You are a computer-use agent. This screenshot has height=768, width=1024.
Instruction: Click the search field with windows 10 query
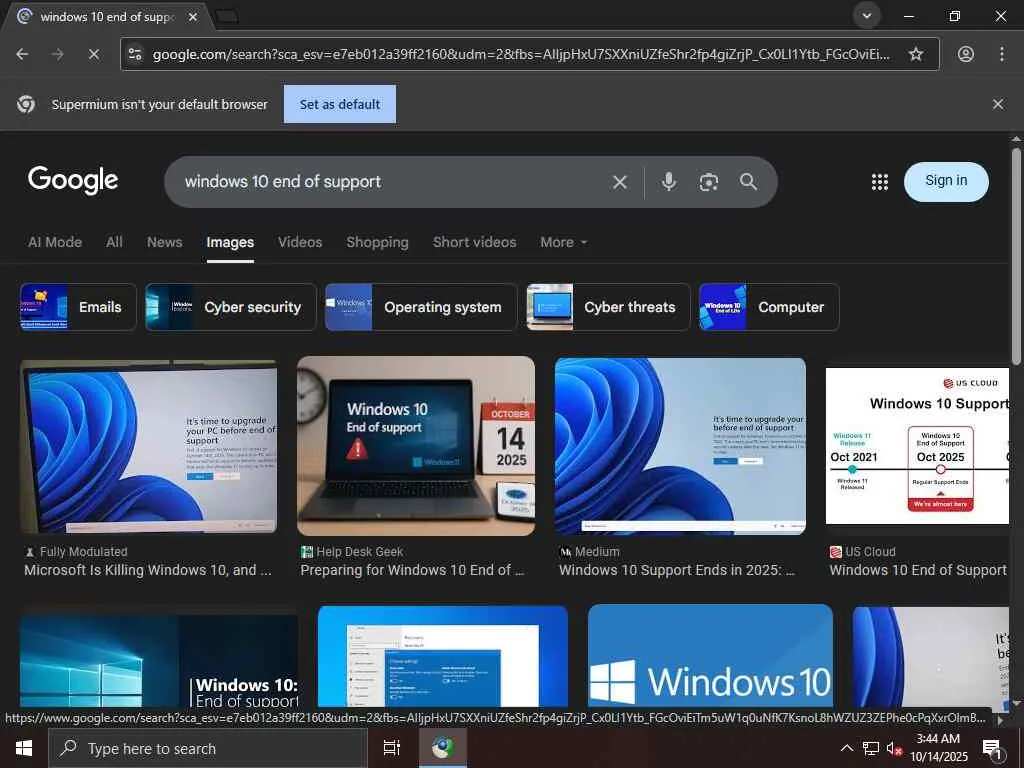point(392,182)
